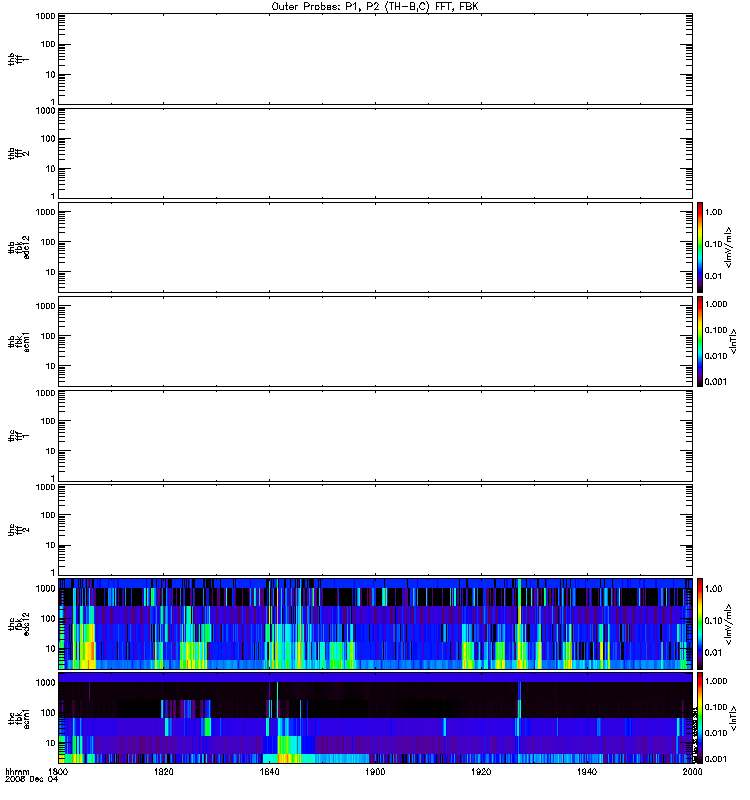Viewport: 750px width, 800px height.
Task: Click inside the thb fbk edc12 panel
Action: pyautogui.click(x=375, y=247)
